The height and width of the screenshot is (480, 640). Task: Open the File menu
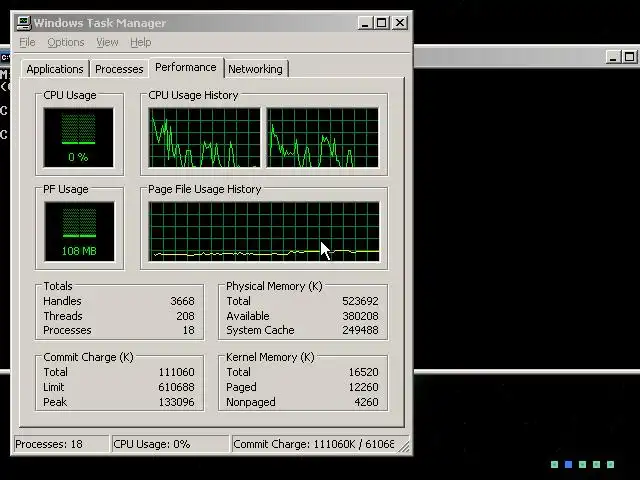[x=27, y=42]
